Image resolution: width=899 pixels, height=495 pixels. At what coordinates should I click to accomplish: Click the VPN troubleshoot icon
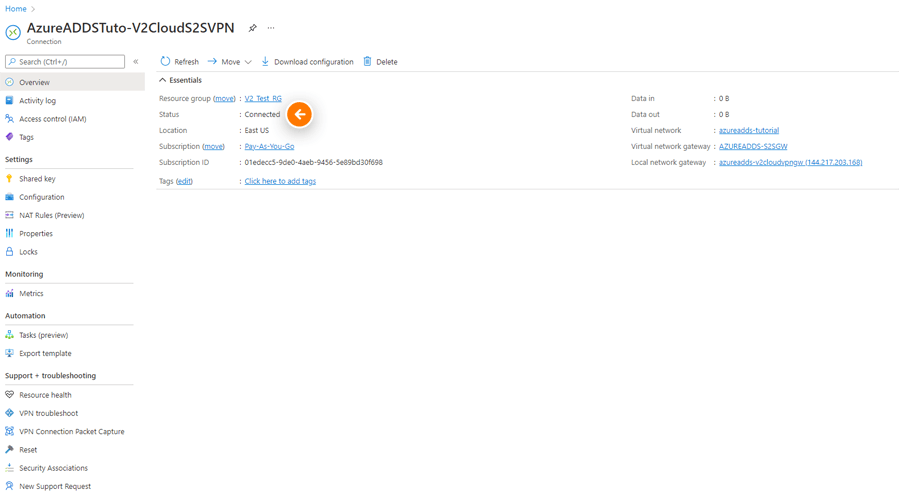pyautogui.click(x=9, y=413)
